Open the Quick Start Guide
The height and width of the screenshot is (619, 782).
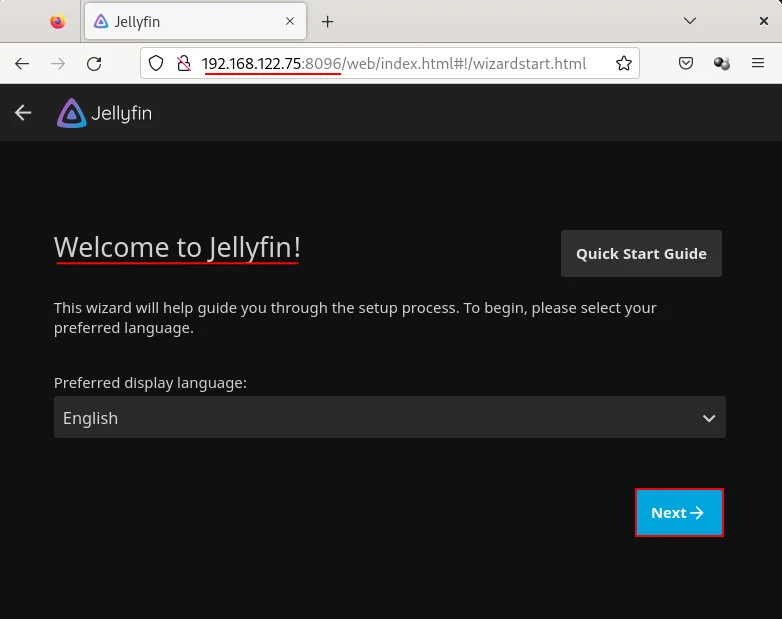pos(641,253)
